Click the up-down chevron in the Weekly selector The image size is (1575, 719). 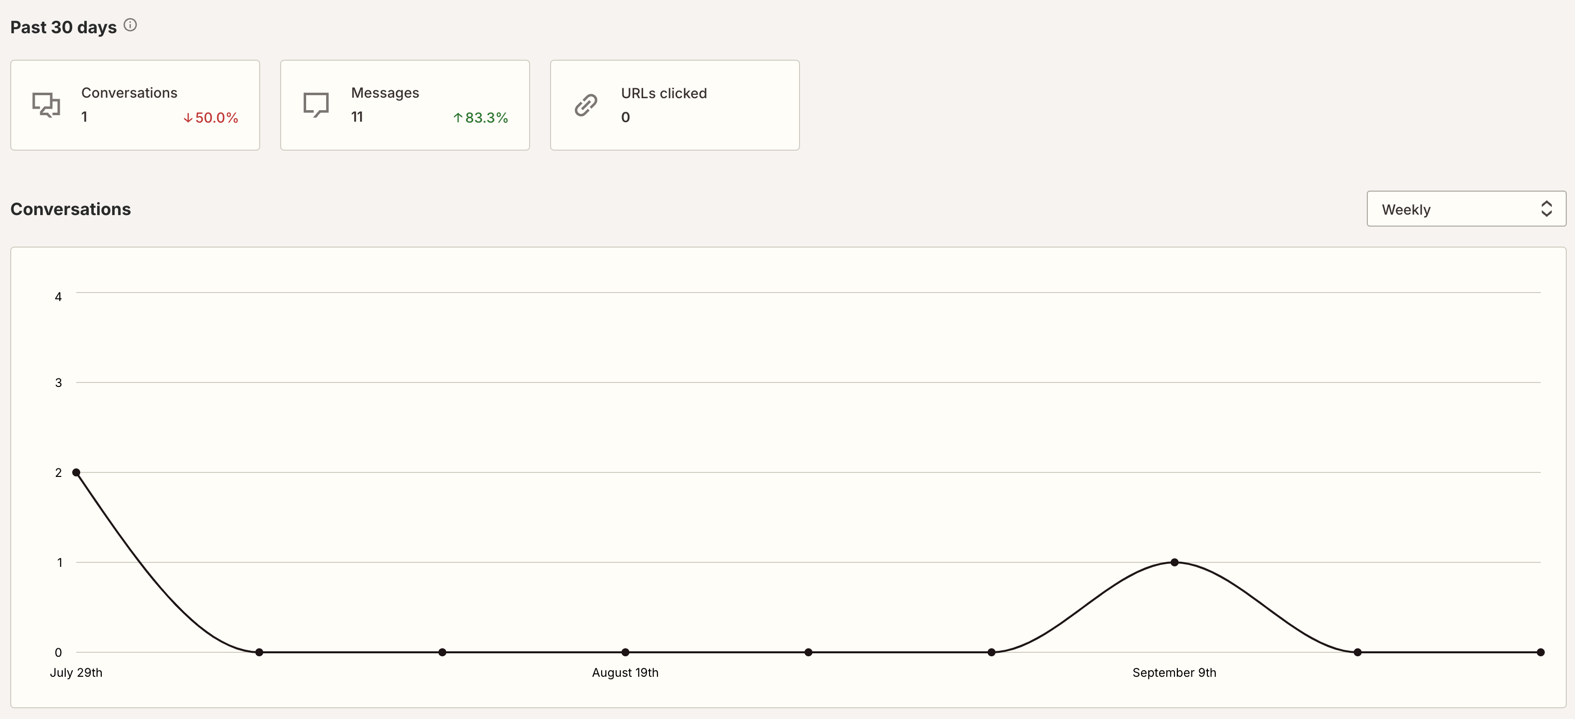(x=1546, y=209)
